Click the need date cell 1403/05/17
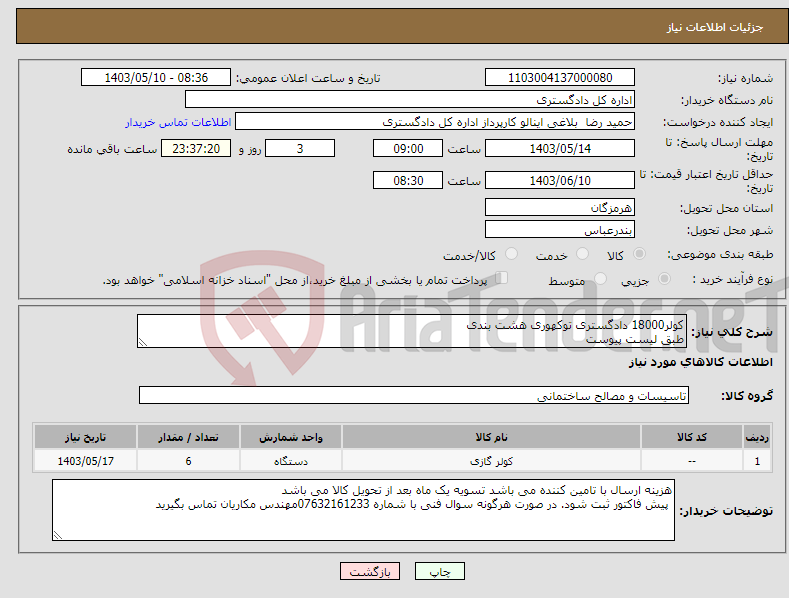Image resolution: width=789 pixels, height=598 pixels. (x=86, y=461)
